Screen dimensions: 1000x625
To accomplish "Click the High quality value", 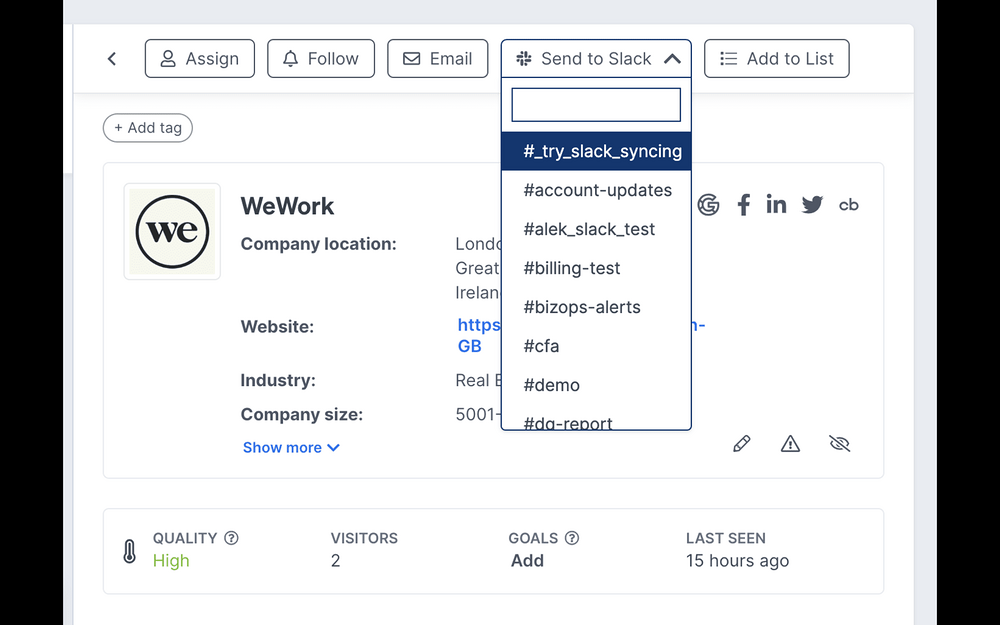I will tap(171, 561).
